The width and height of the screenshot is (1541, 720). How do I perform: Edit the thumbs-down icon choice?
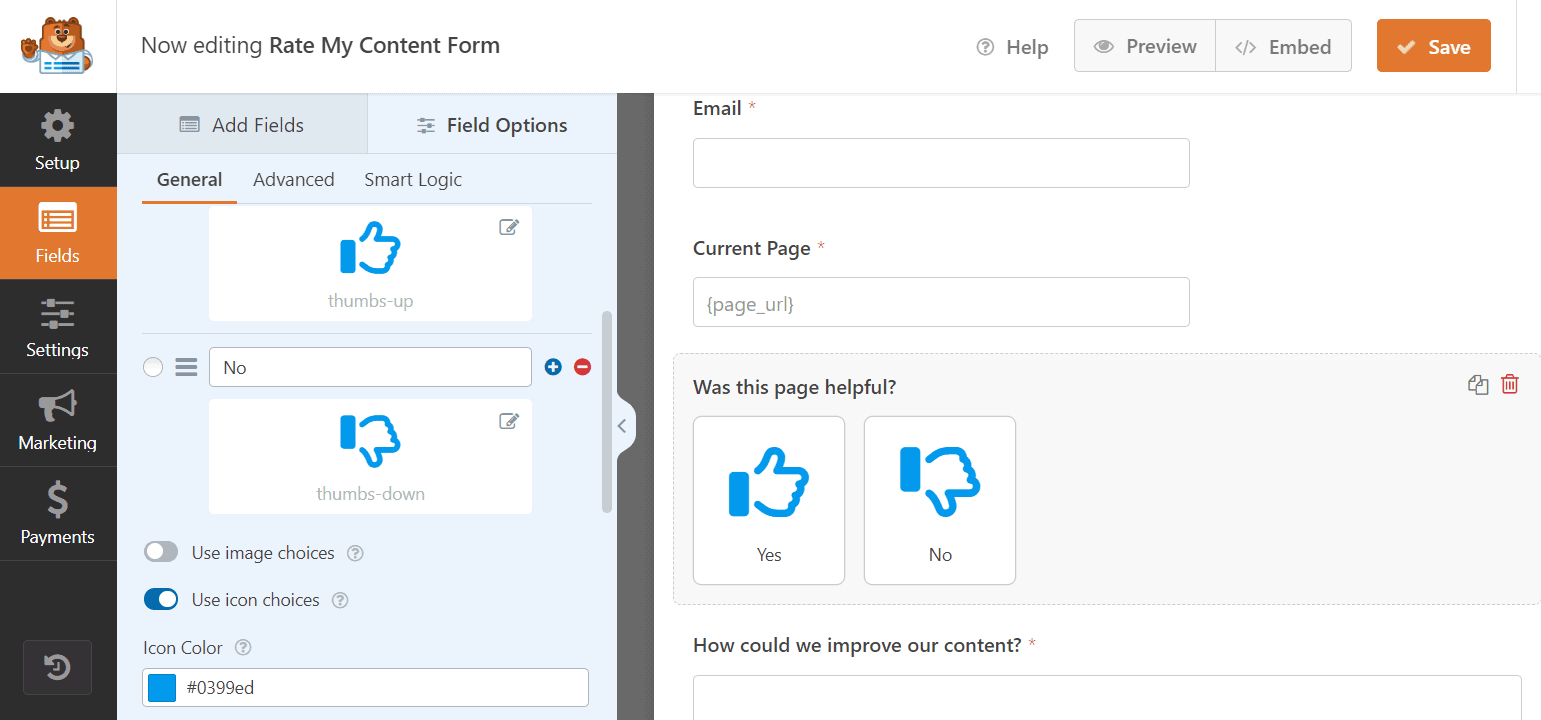pos(509,421)
